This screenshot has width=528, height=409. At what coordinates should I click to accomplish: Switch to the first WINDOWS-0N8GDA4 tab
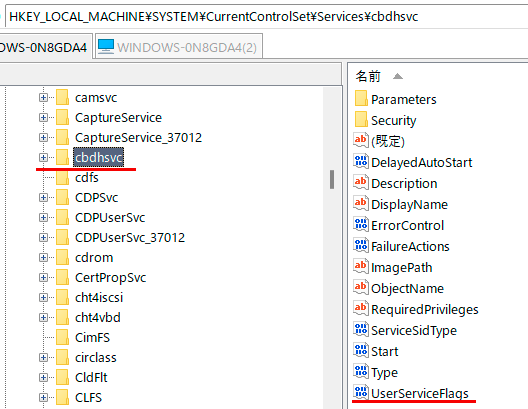pos(45,46)
